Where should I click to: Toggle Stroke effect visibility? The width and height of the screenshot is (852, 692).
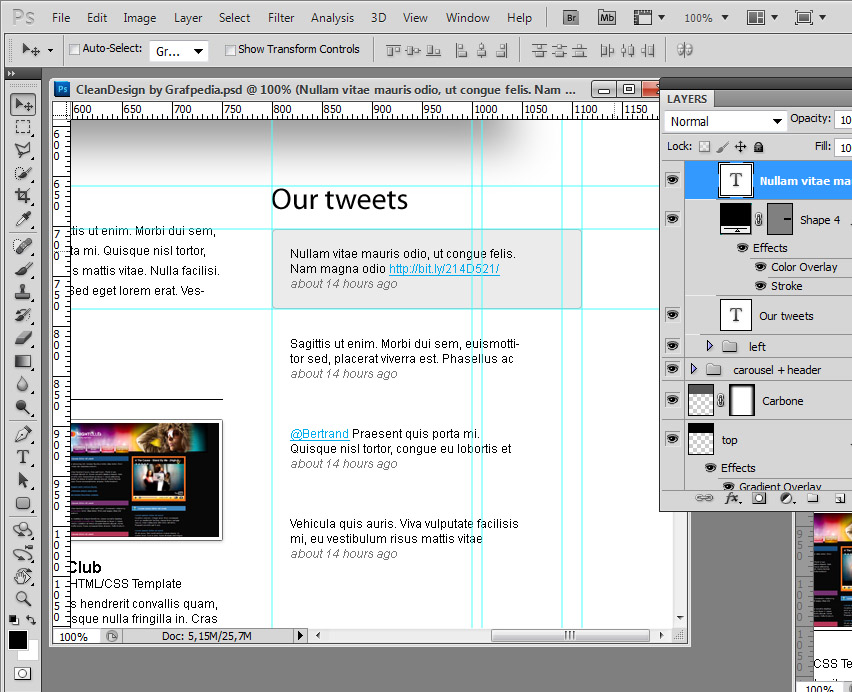pos(761,286)
